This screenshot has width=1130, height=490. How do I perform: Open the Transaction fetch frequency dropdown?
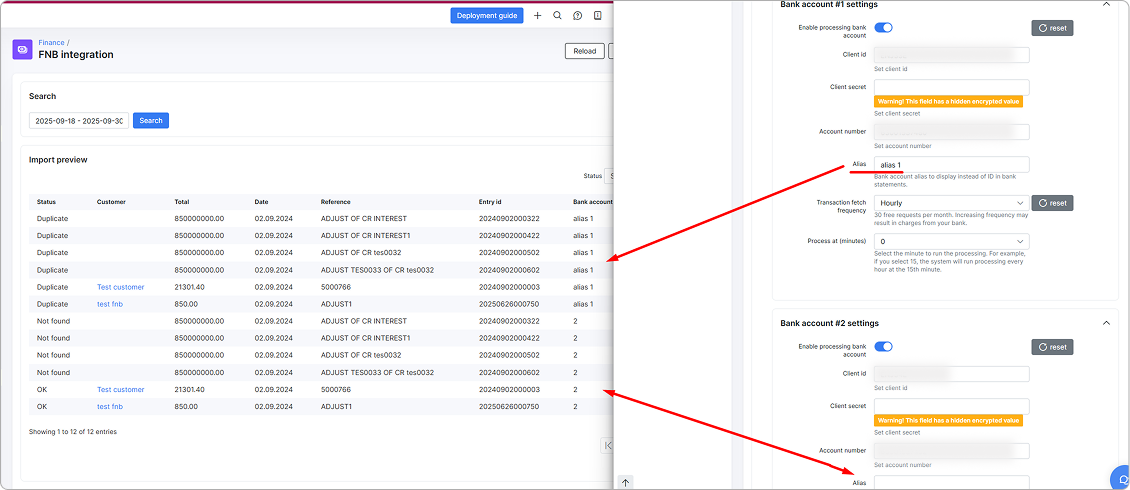tap(950, 203)
